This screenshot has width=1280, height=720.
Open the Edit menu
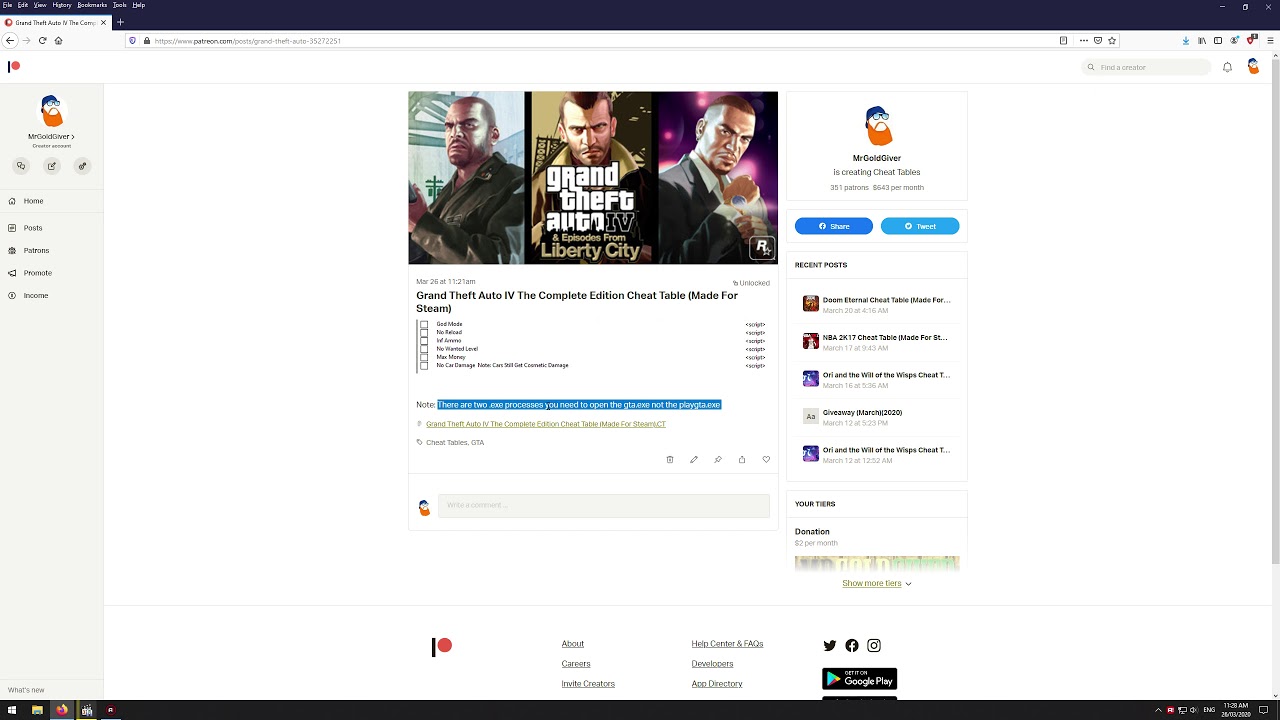(22, 5)
